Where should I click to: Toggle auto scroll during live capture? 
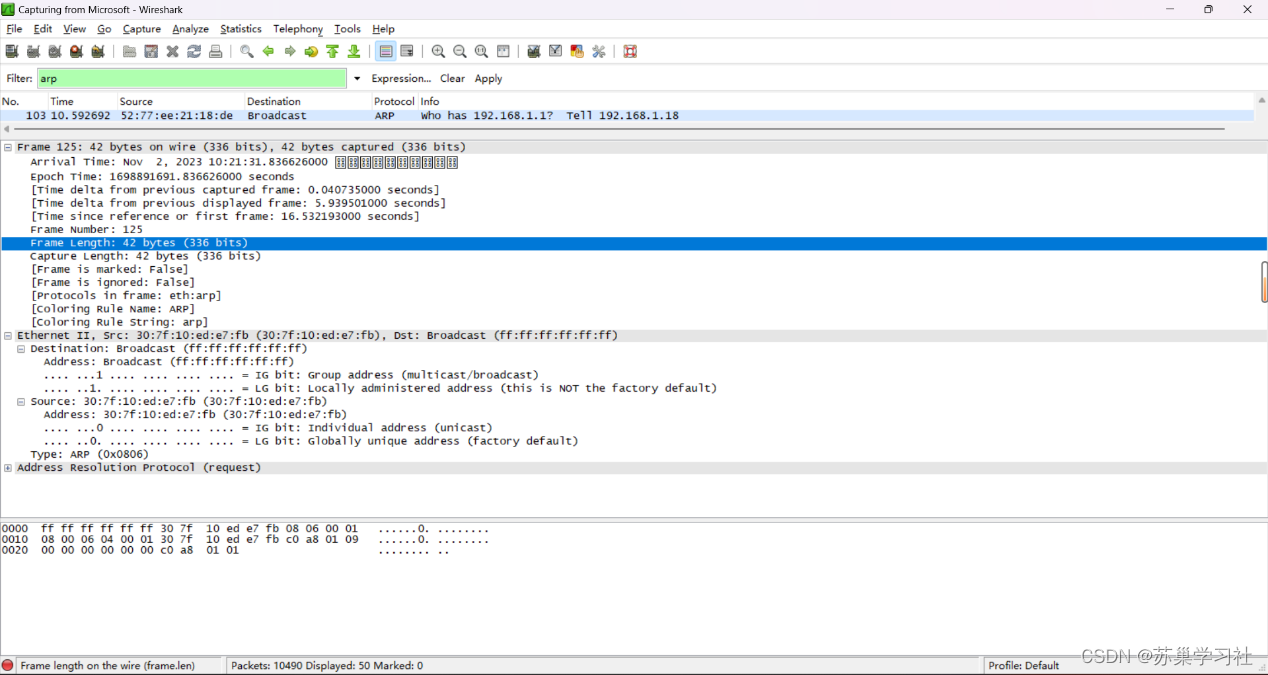tap(407, 51)
